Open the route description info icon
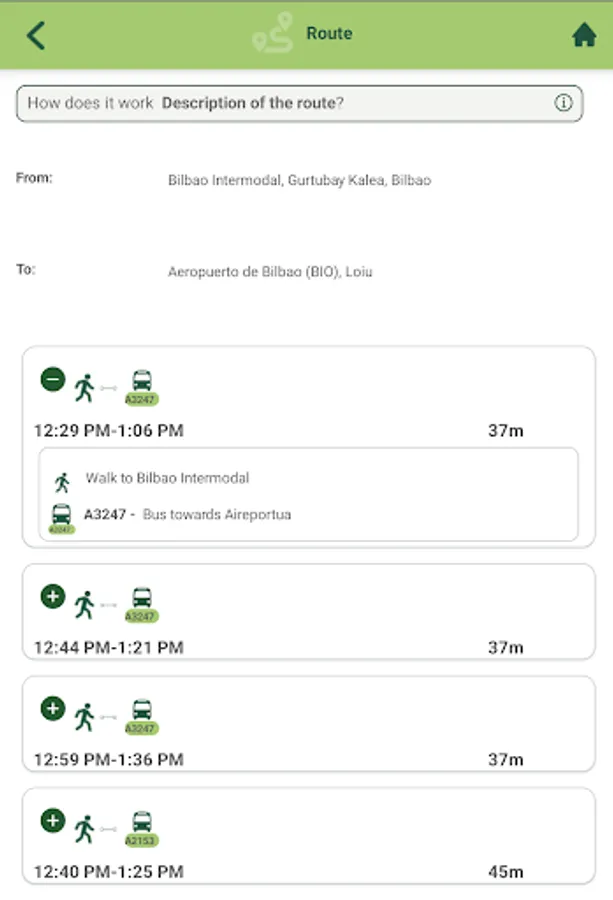 (563, 103)
